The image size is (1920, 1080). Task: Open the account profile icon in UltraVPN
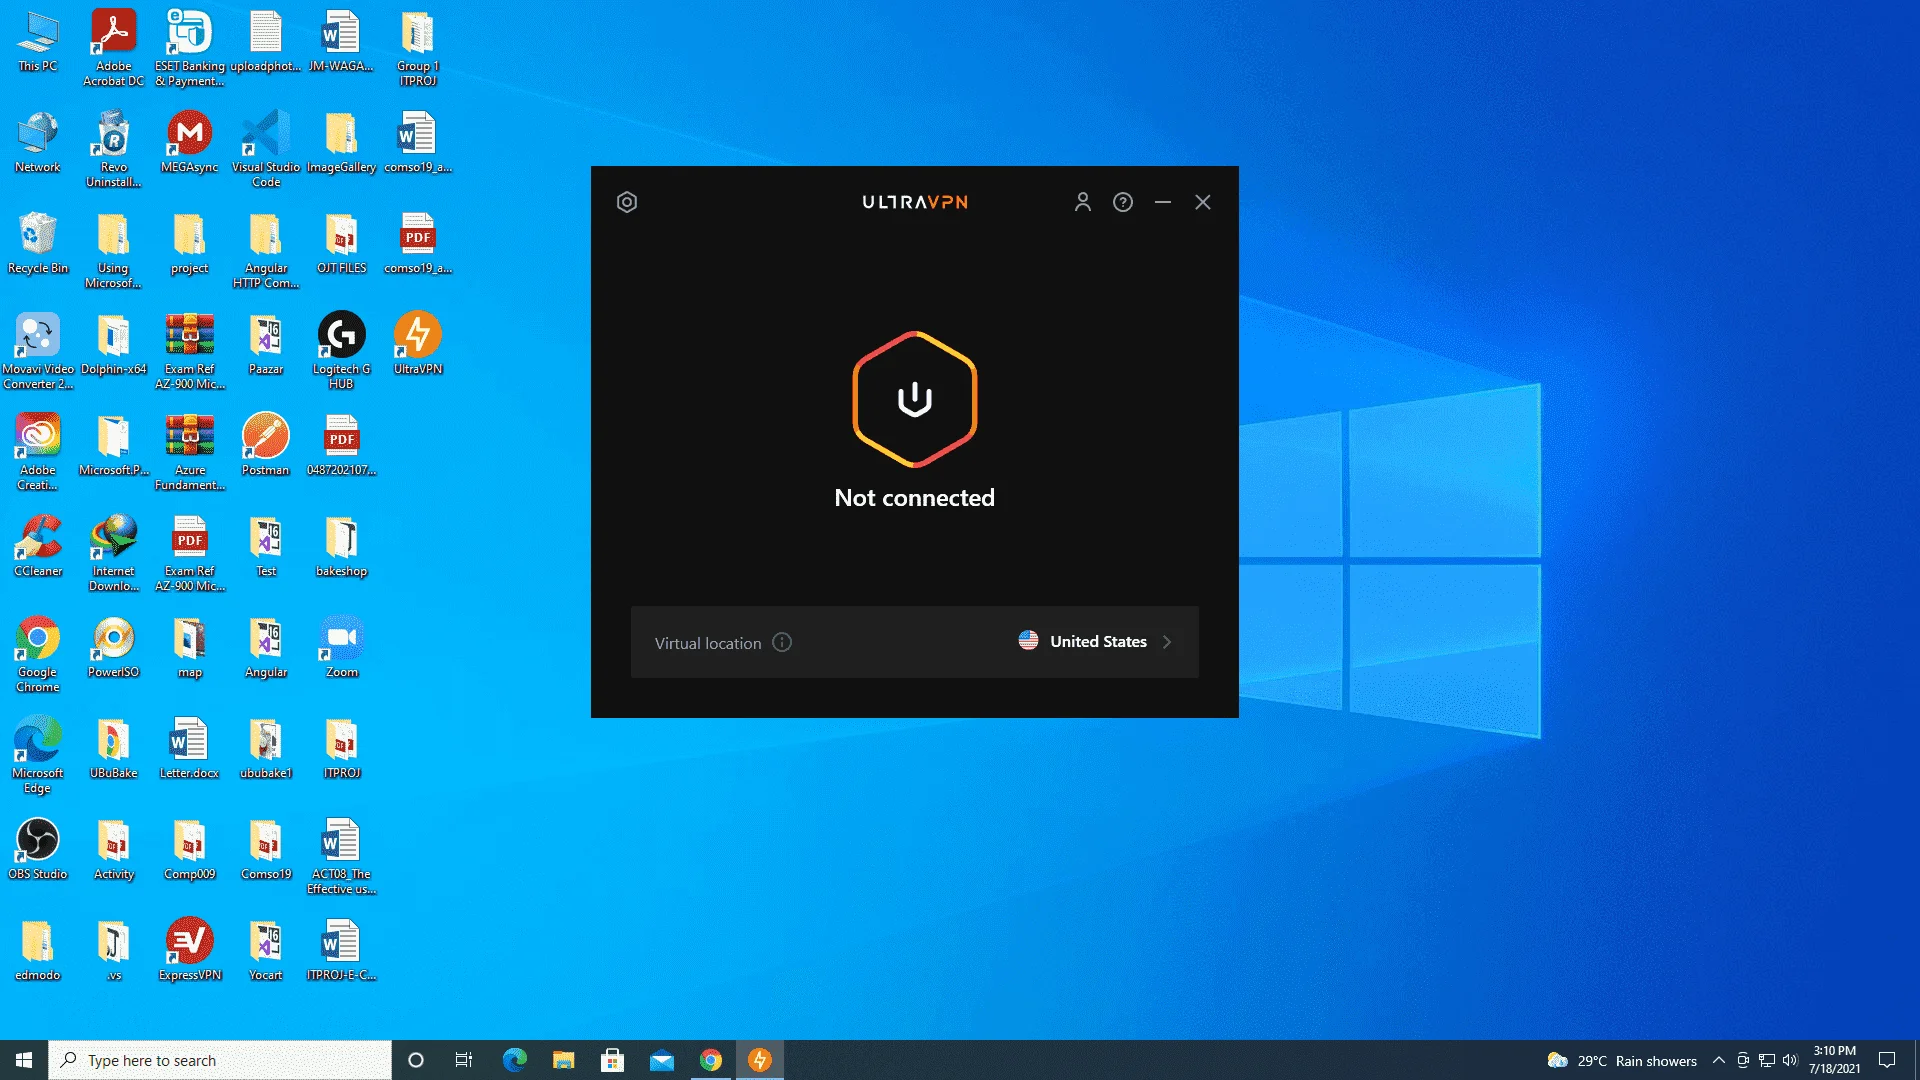1082,202
